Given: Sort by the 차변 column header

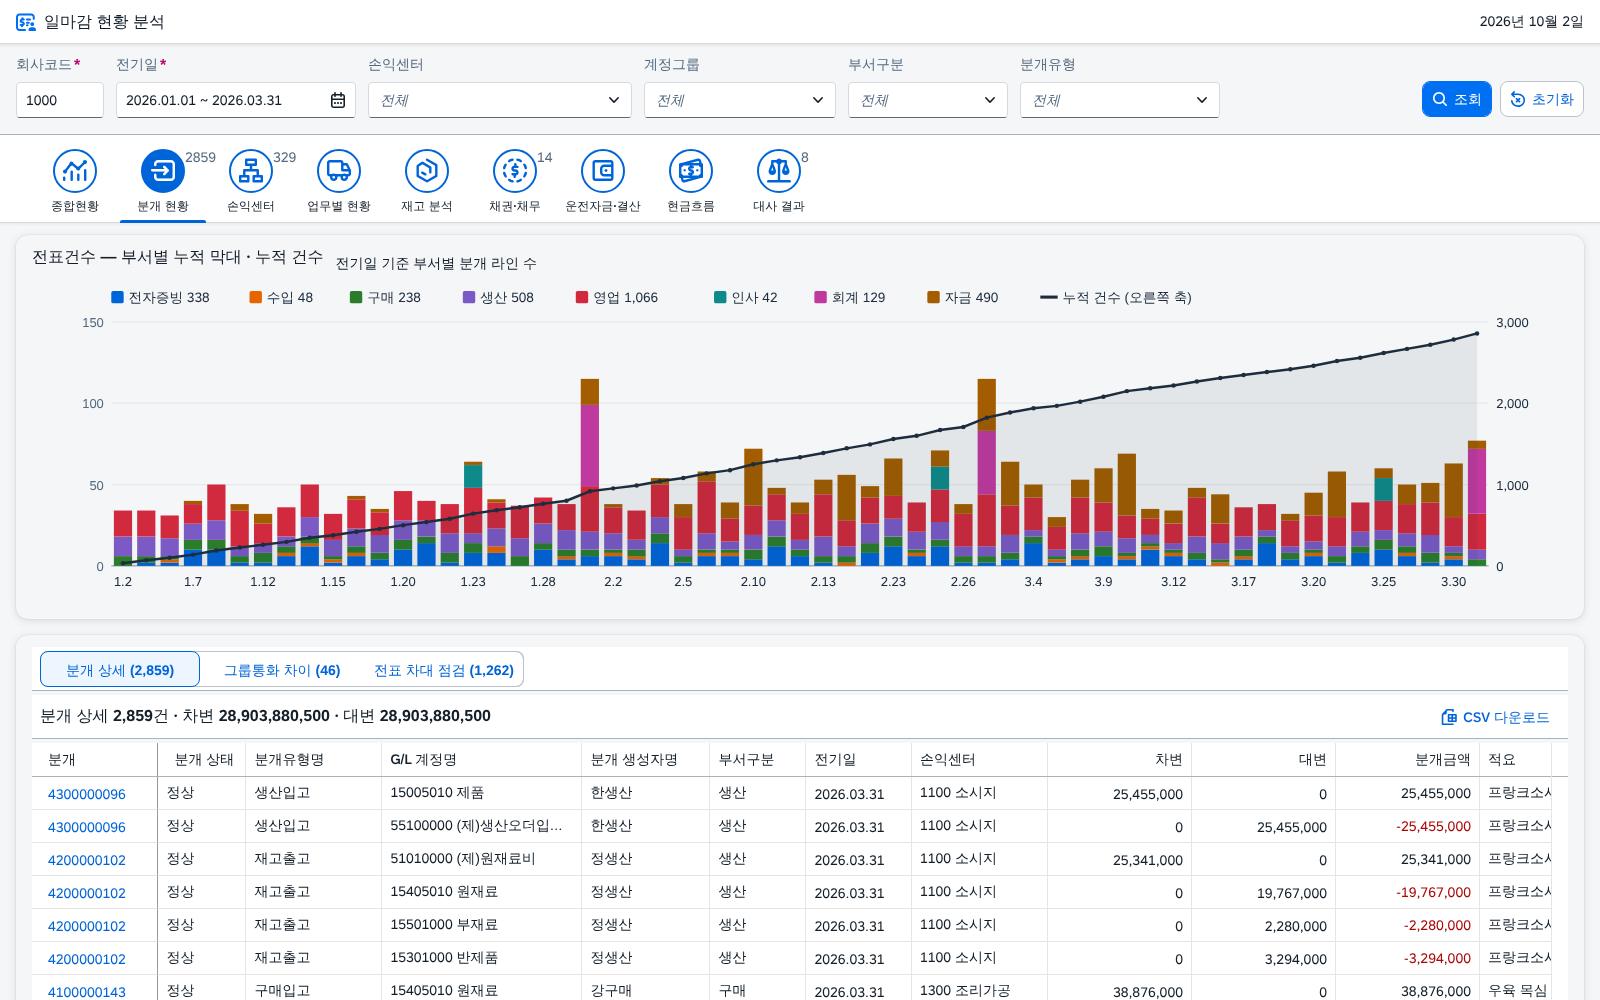Looking at the screenshot, I should [1120, 760].
